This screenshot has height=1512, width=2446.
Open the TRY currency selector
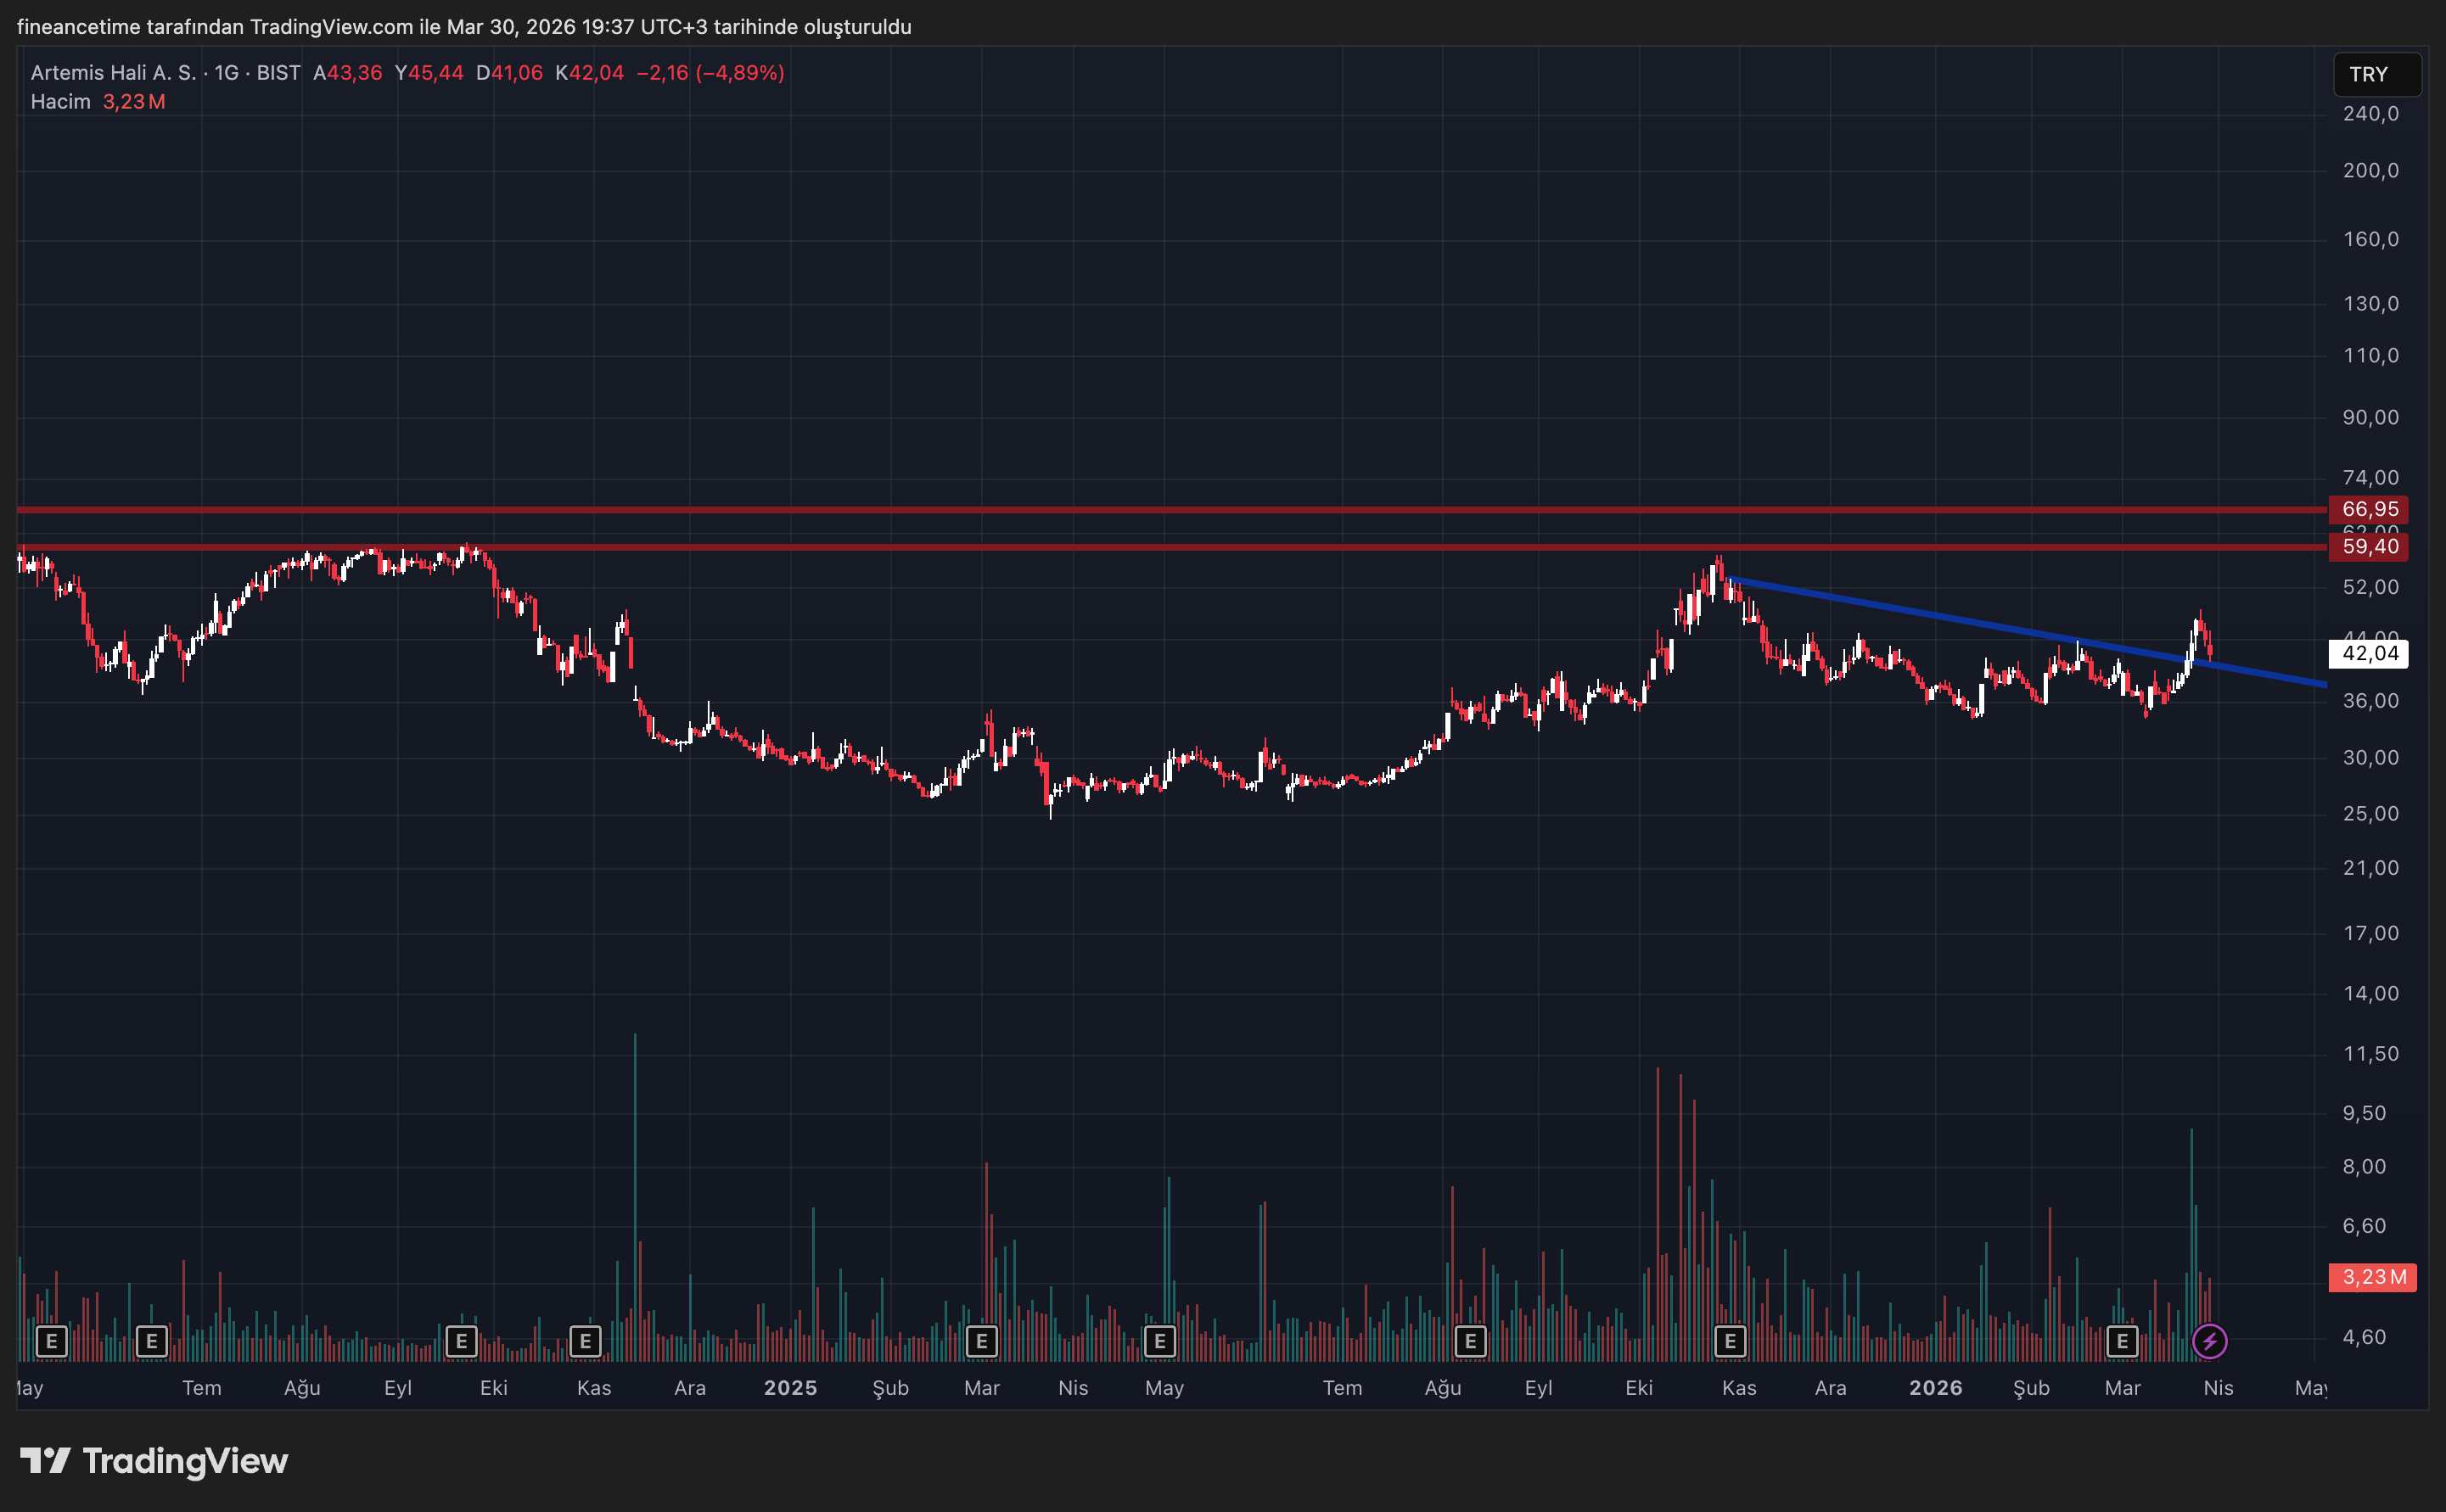[x=2376, y=74]
